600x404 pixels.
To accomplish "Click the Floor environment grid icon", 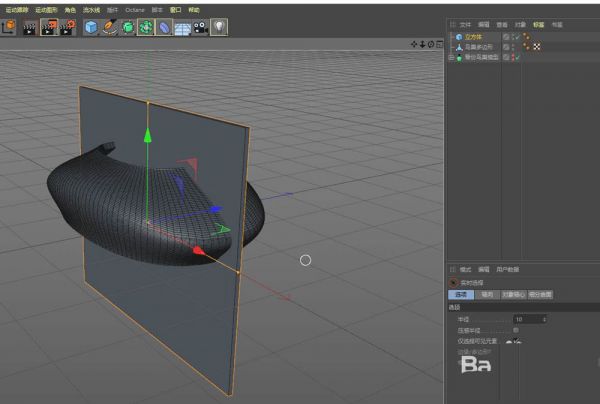I will tap(183, 28).
